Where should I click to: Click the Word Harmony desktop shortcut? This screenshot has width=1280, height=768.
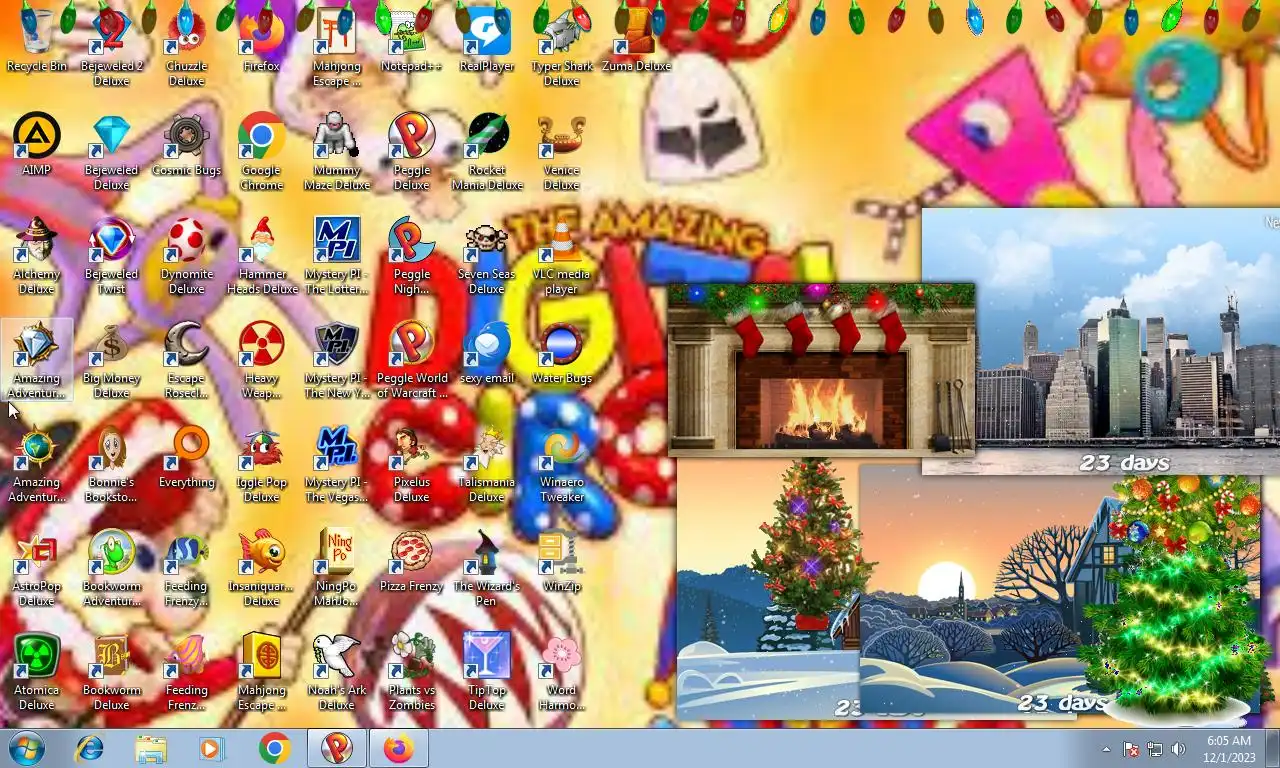click(561, 672)
